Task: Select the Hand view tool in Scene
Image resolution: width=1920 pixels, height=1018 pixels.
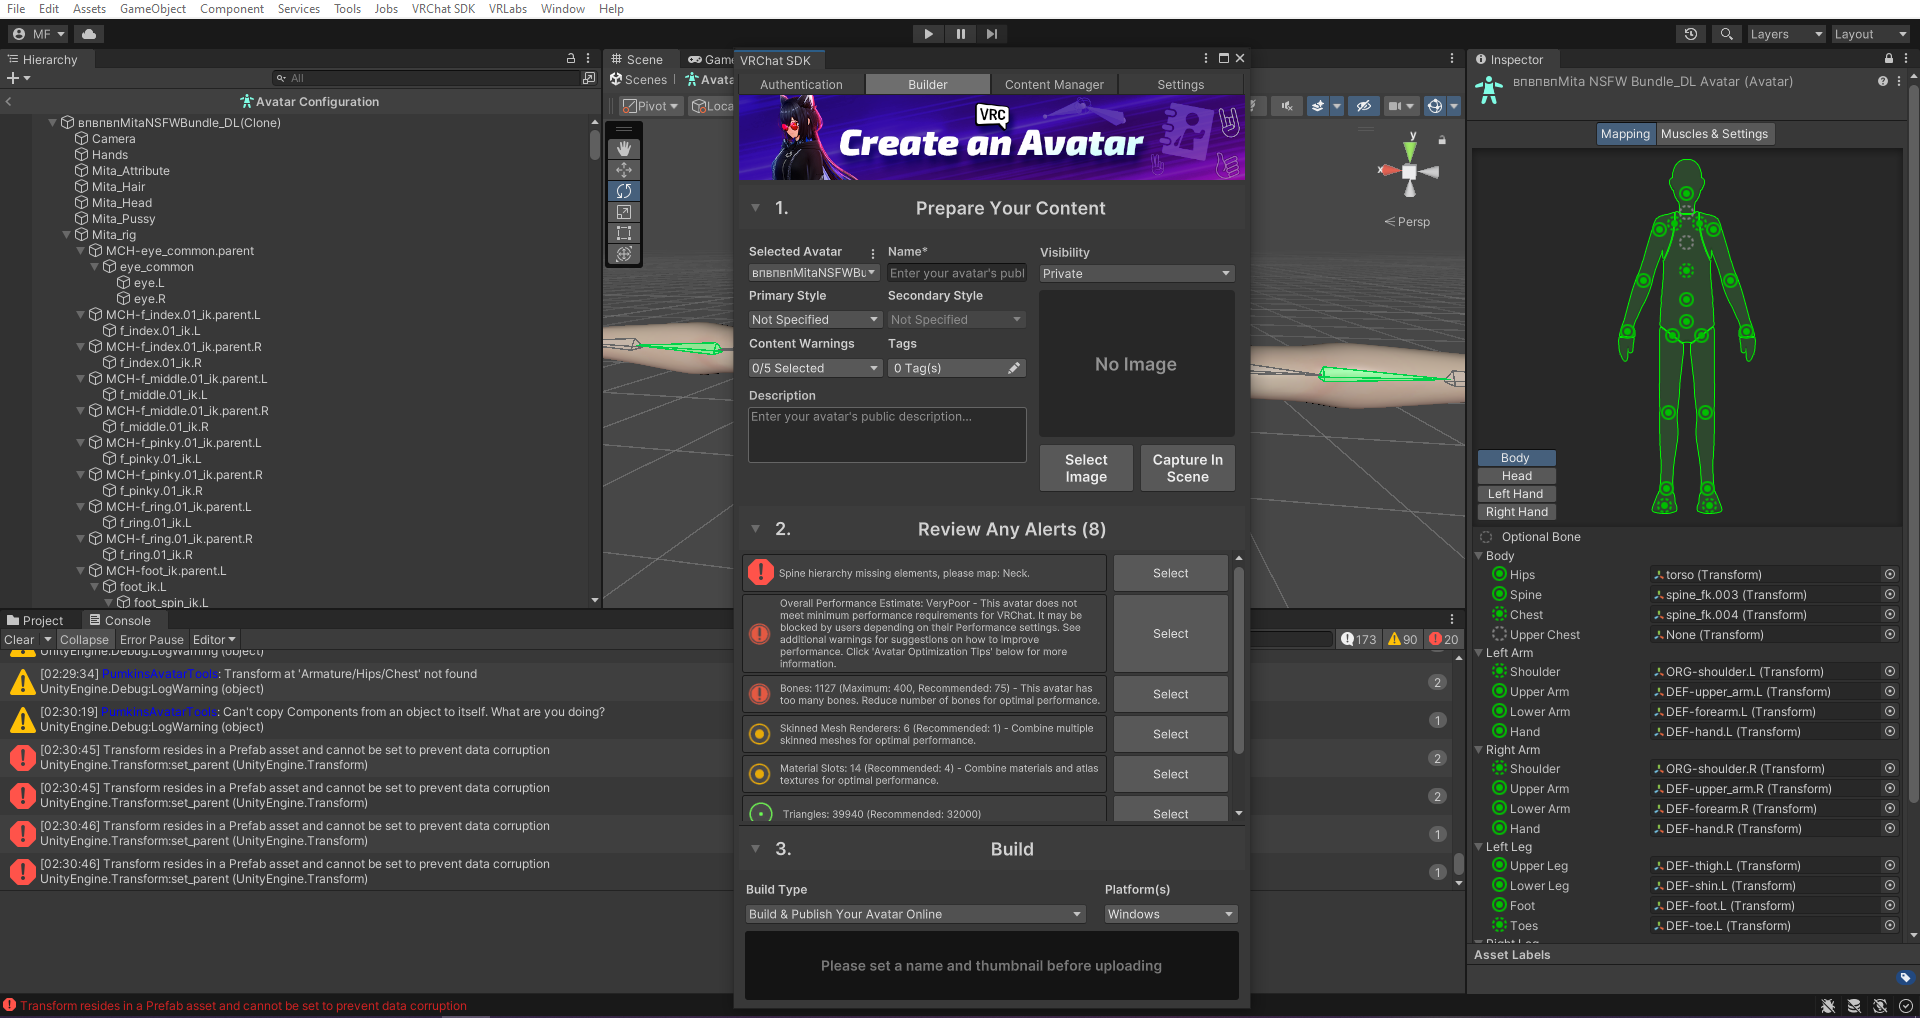Action: pos(624,149)
